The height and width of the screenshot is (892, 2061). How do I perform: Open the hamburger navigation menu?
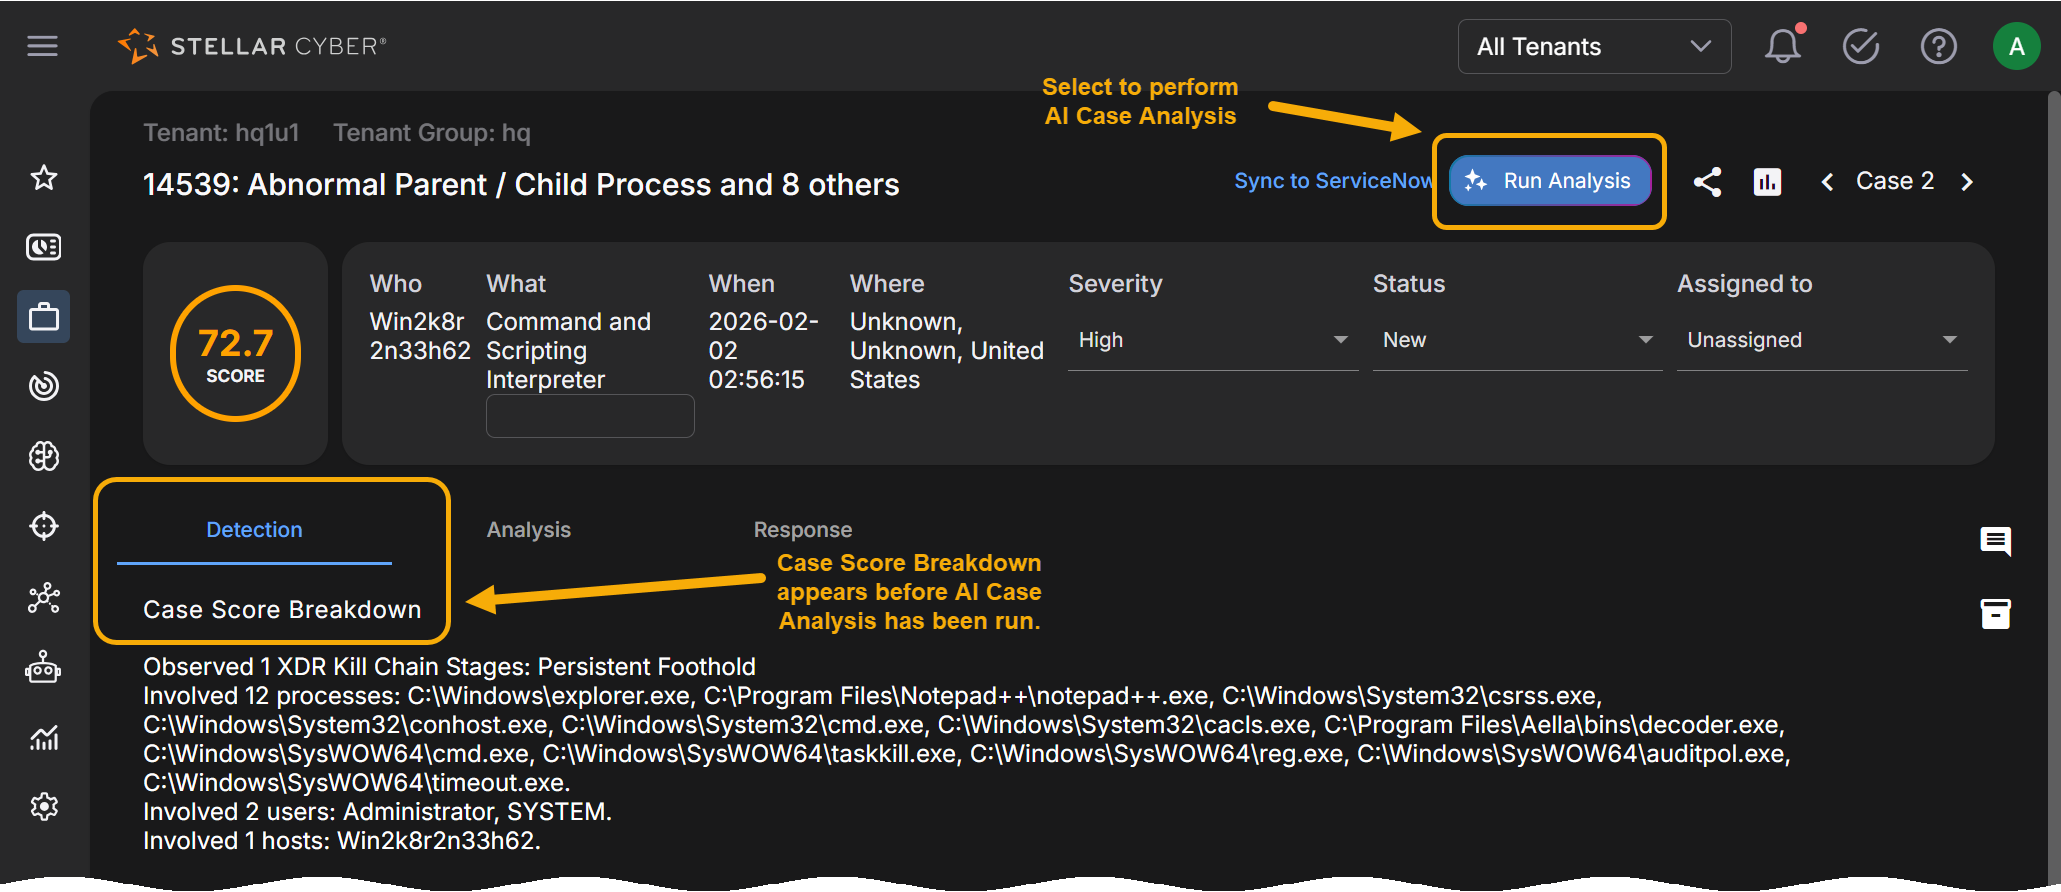pos(42,46)
